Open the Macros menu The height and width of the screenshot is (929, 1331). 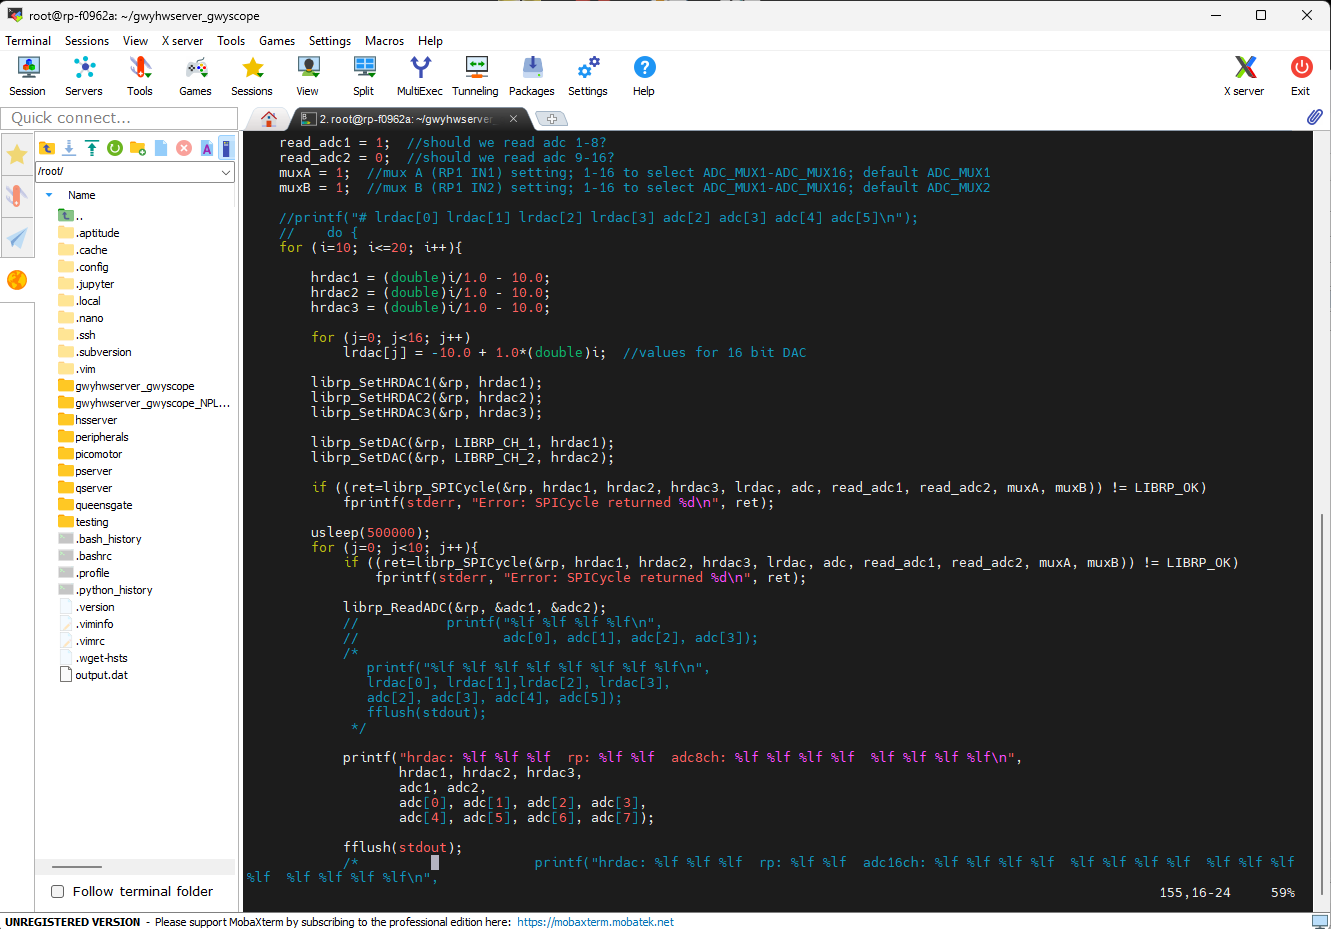[384, 41]
